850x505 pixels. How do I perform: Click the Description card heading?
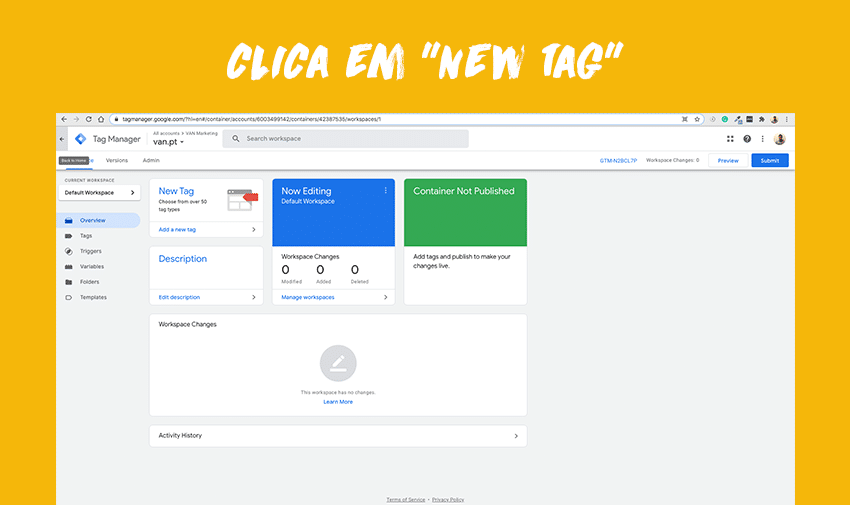[183, 259]
